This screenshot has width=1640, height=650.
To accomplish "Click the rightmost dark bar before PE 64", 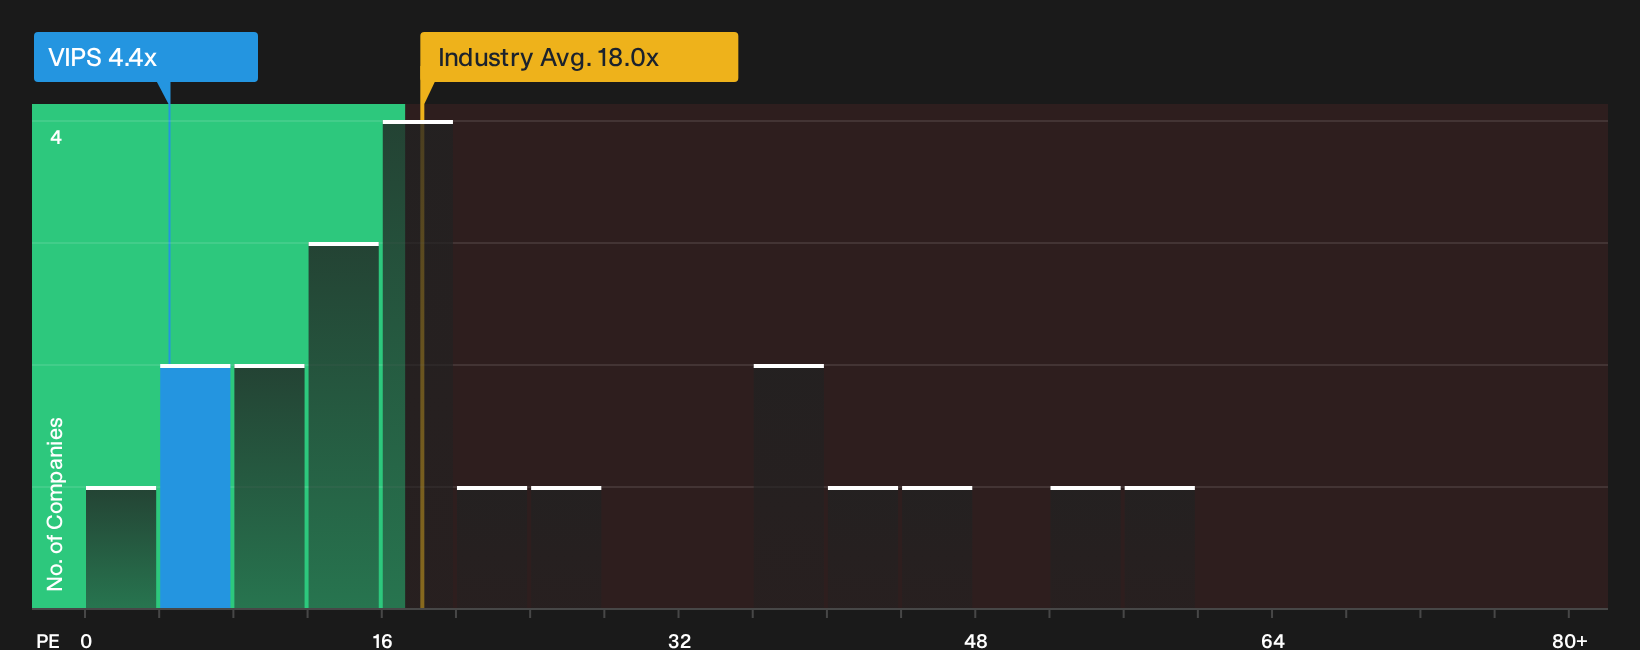I will point(1160,548).
